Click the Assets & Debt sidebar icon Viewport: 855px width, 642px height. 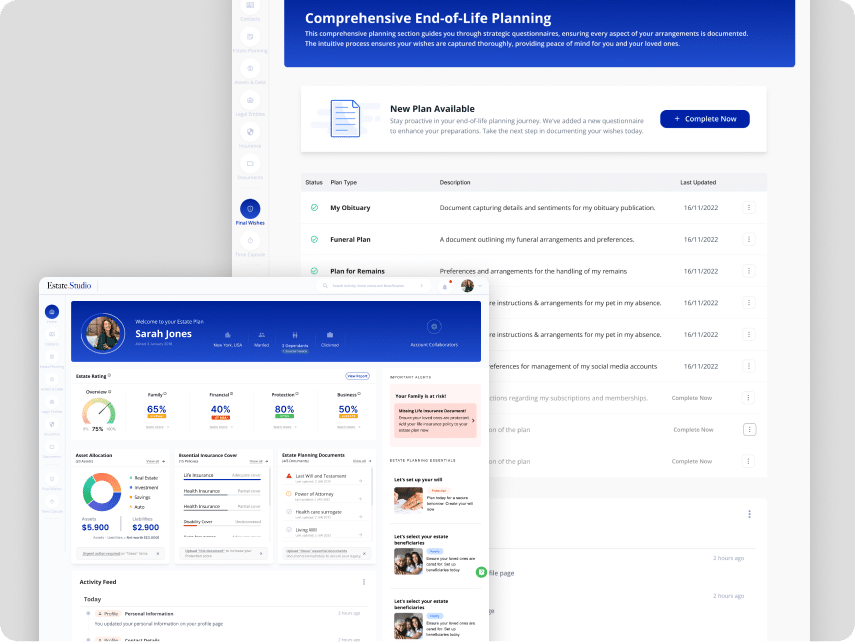[x=250, y=69]
